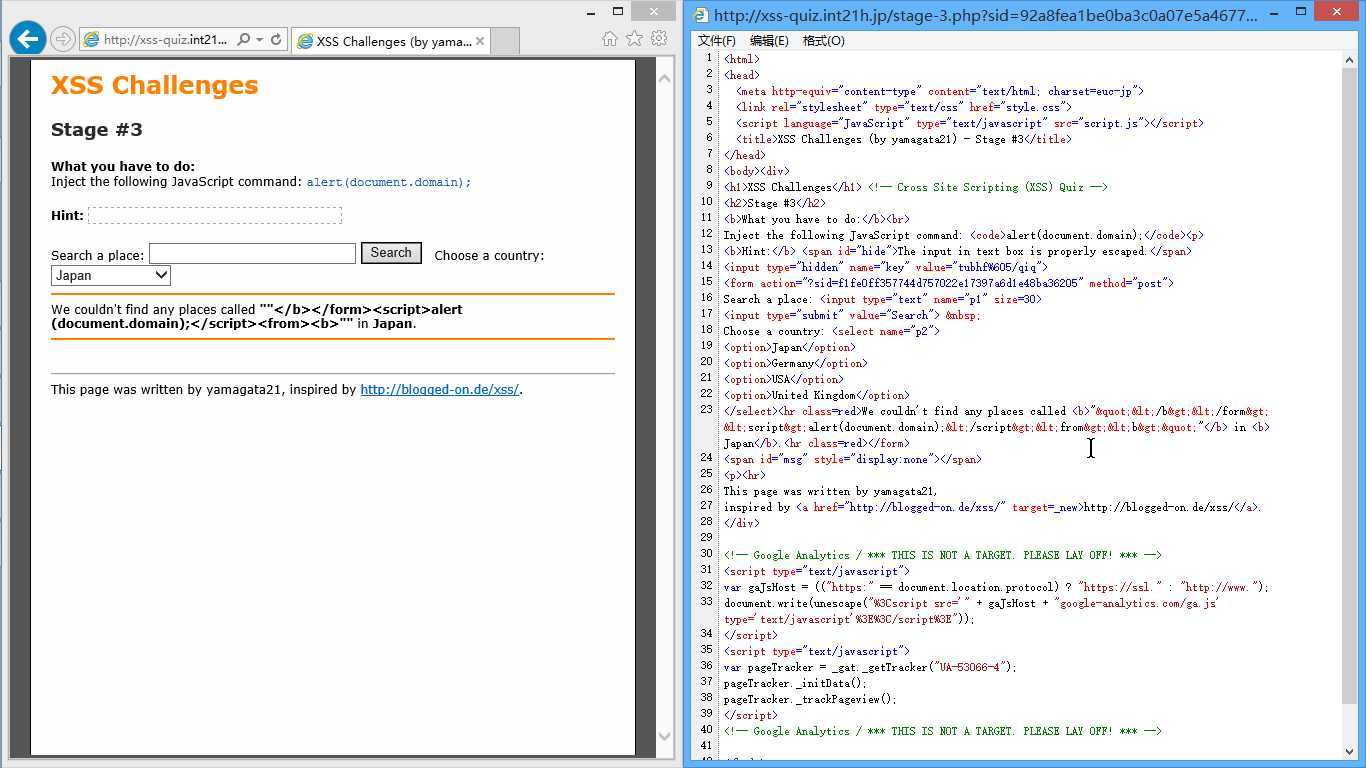
Task: Go back with the browser Back arrow
Action: click(x=28, y=39)
